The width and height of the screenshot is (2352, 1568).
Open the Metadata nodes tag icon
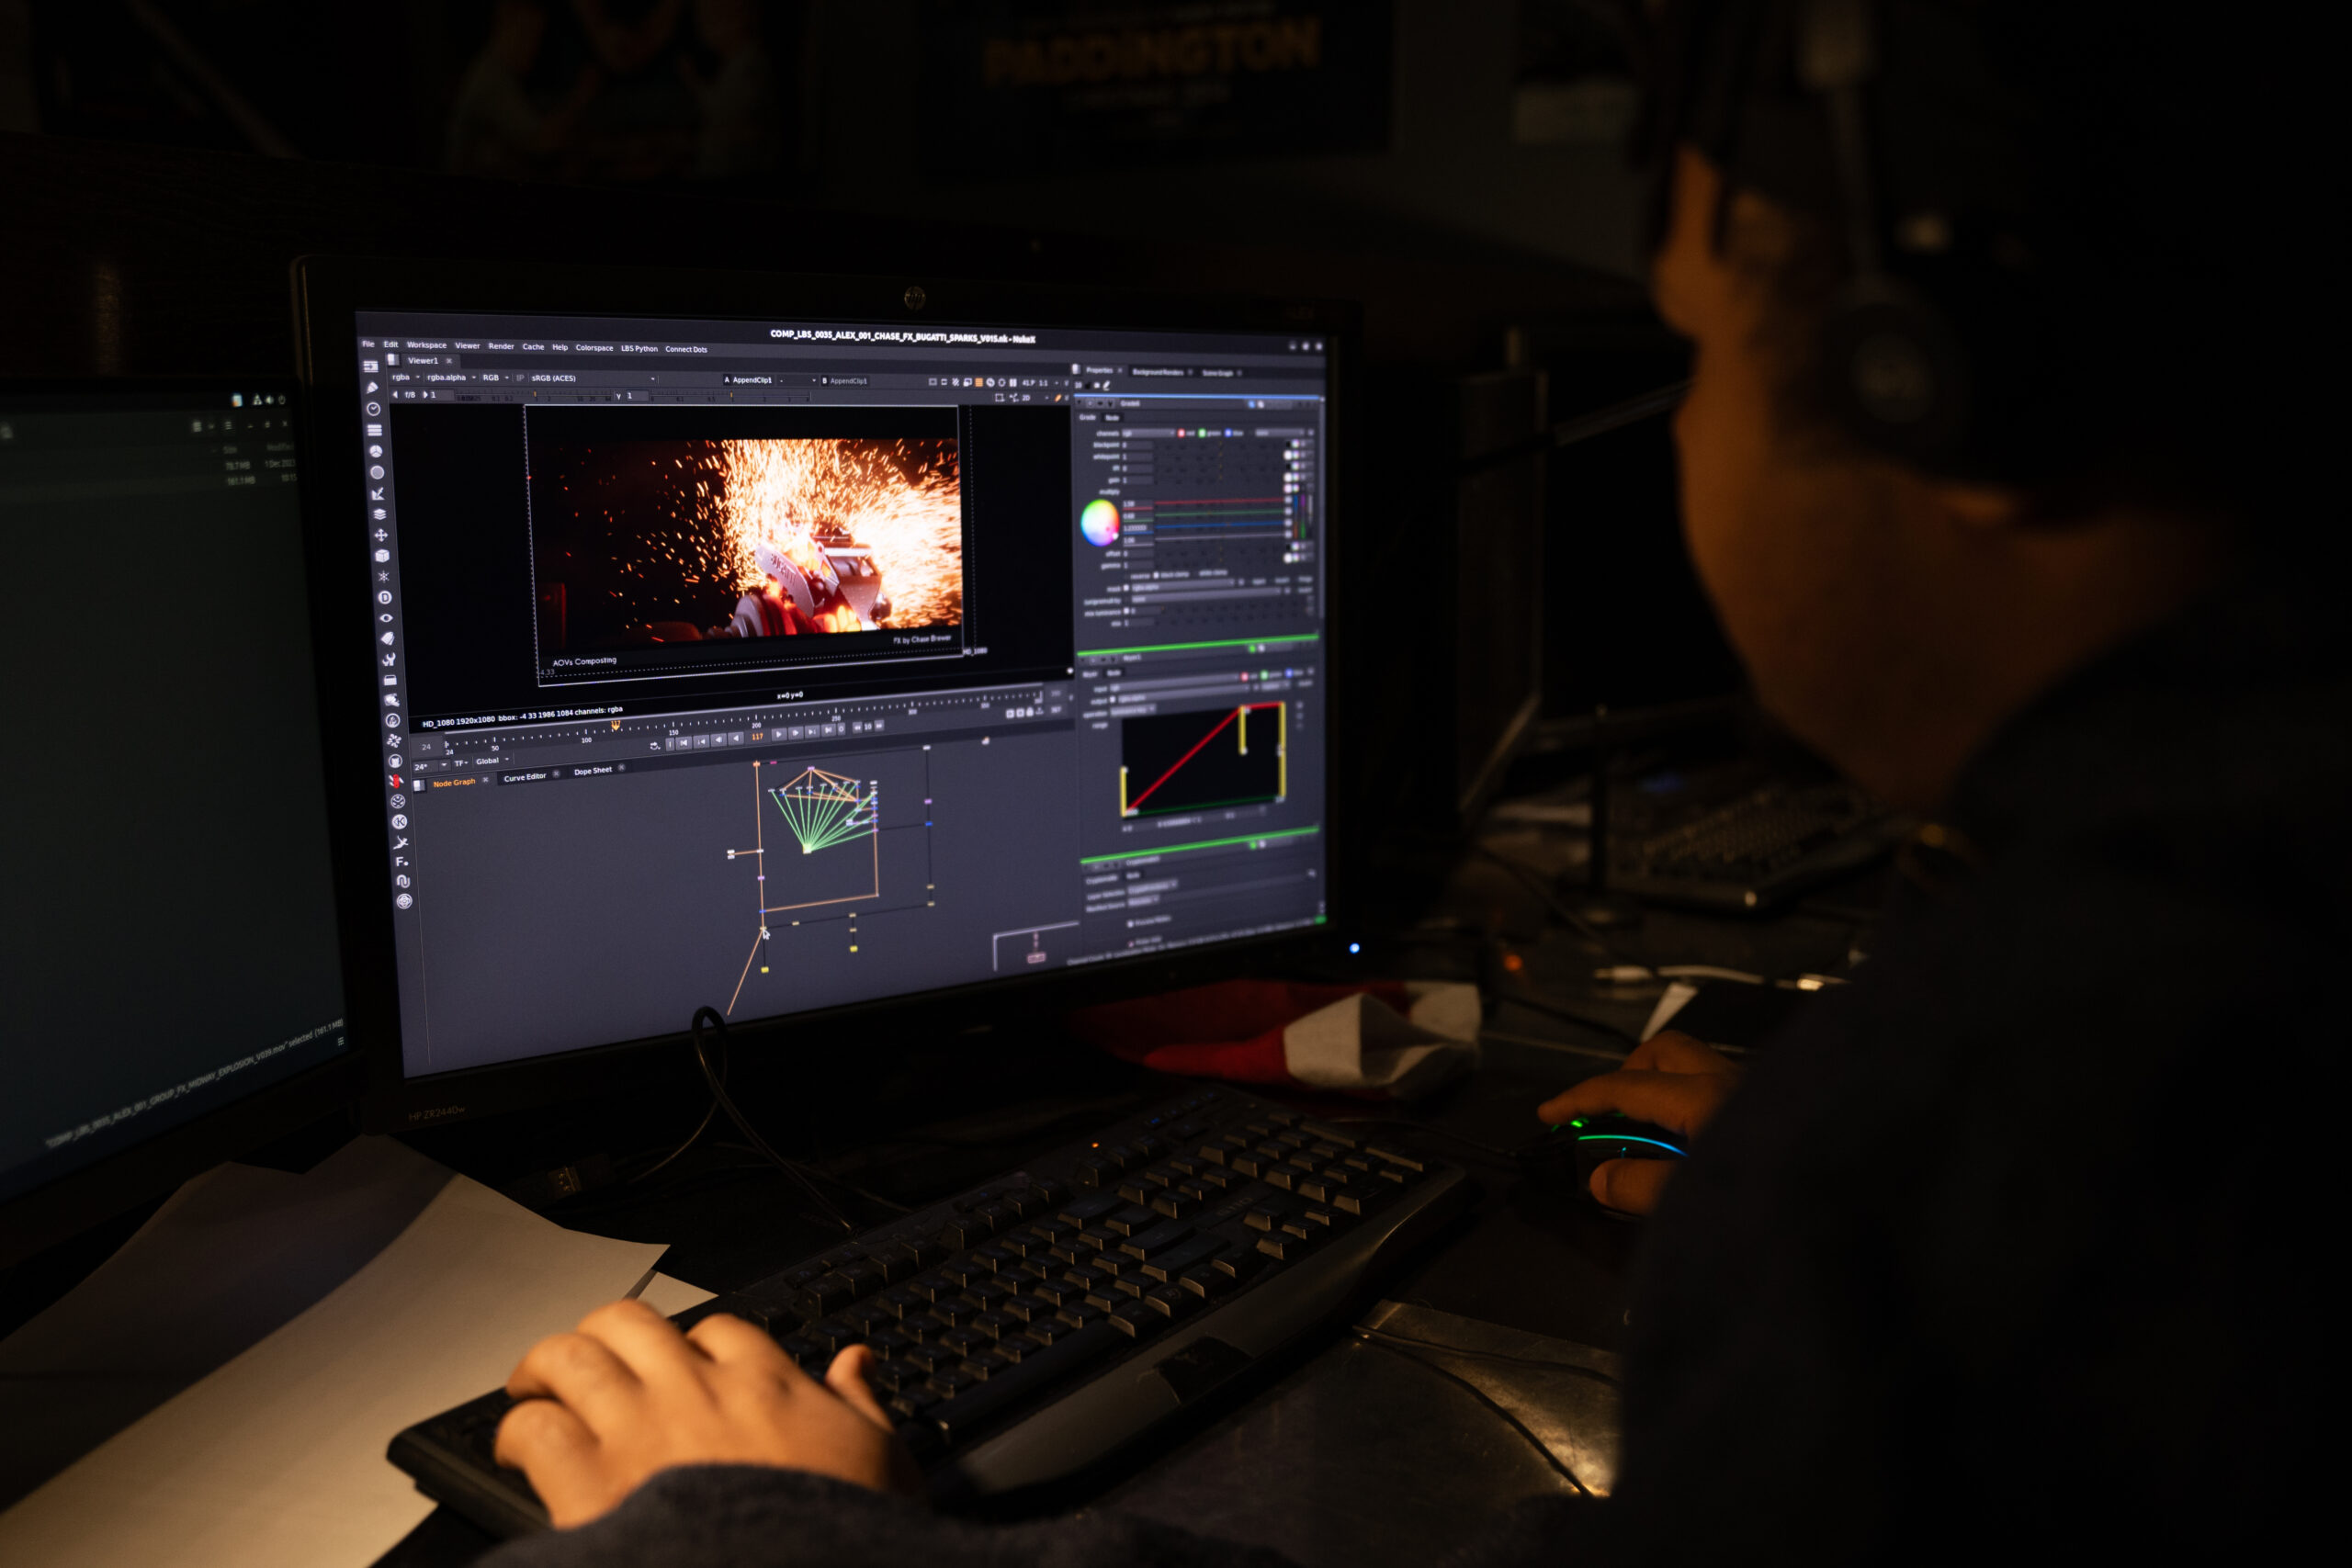(x=387, y=638)
